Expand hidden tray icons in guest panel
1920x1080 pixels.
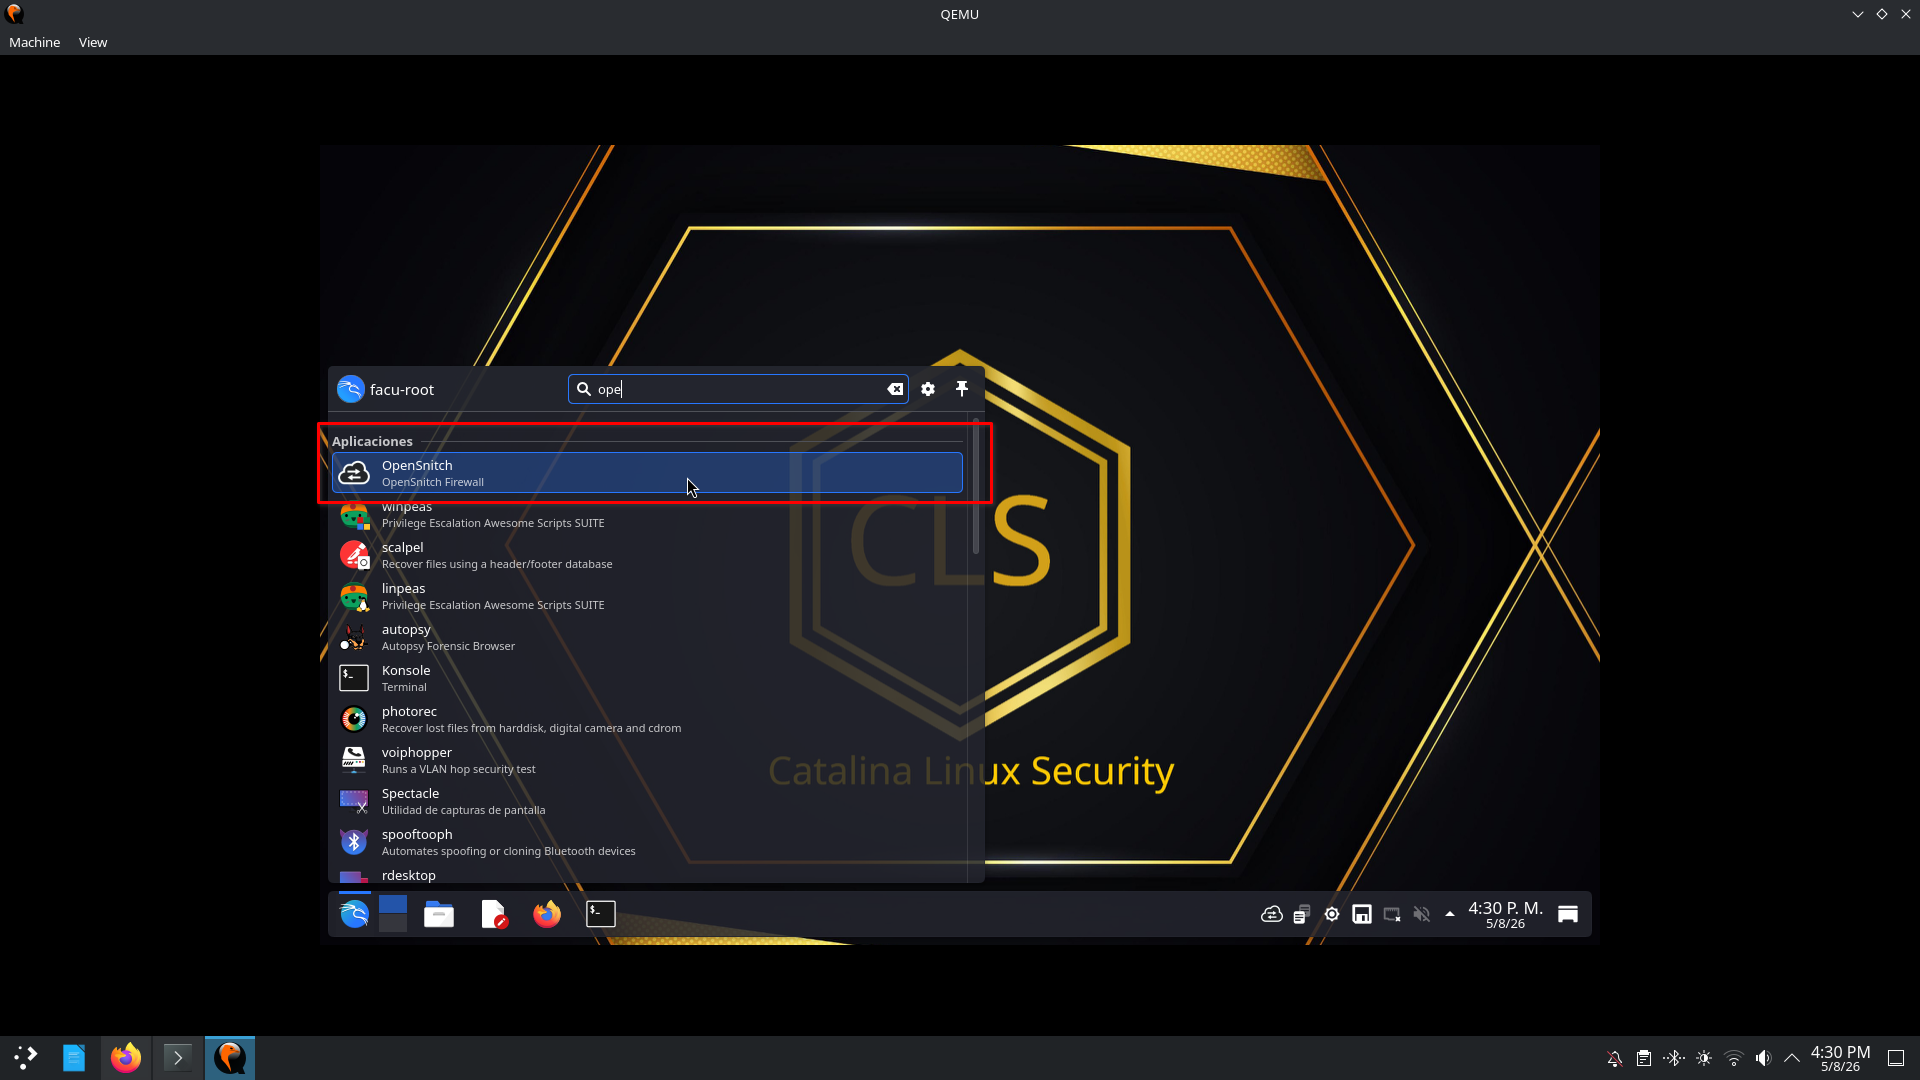point(1450,914)
